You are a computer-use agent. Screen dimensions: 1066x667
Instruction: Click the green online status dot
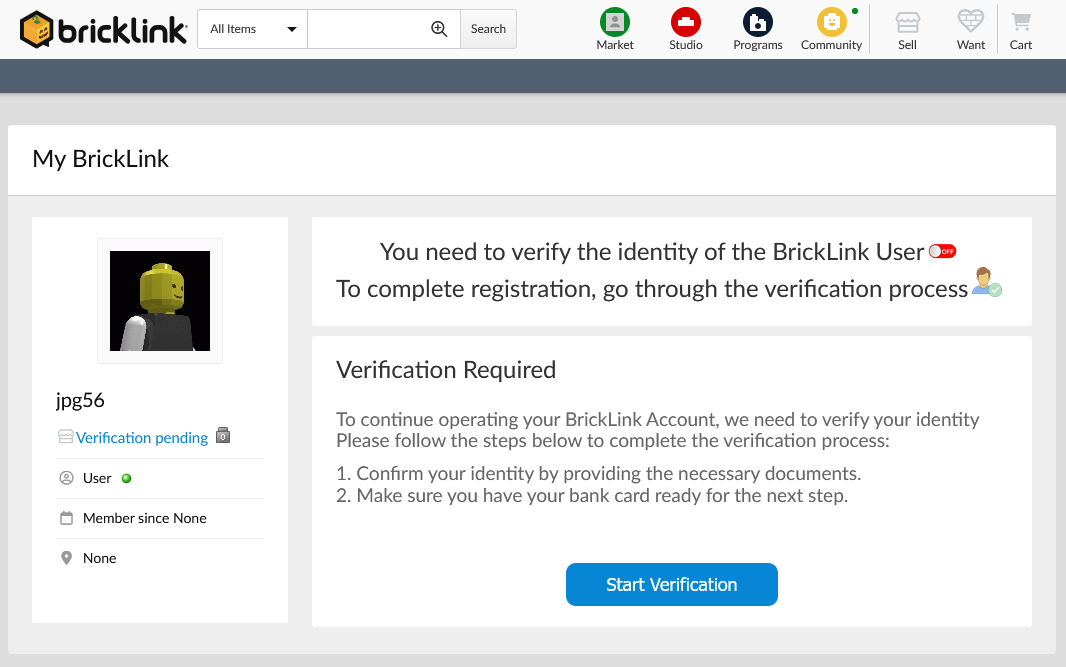click(x=126, y=479)
